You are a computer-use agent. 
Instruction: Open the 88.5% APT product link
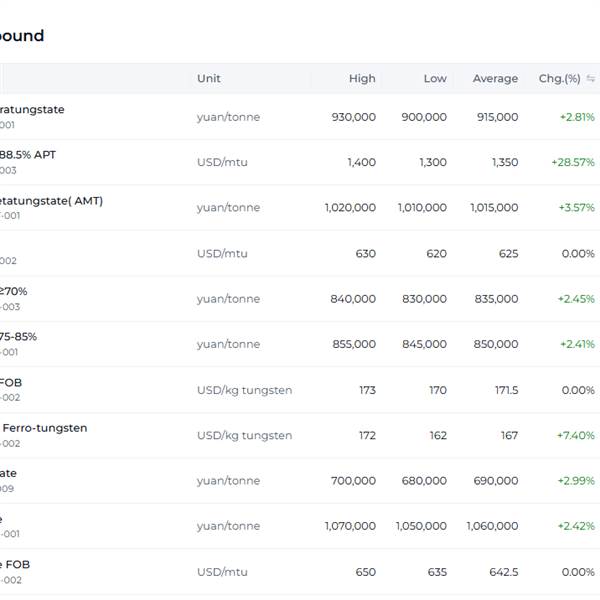pyautogui.click(x=28, y=155)
